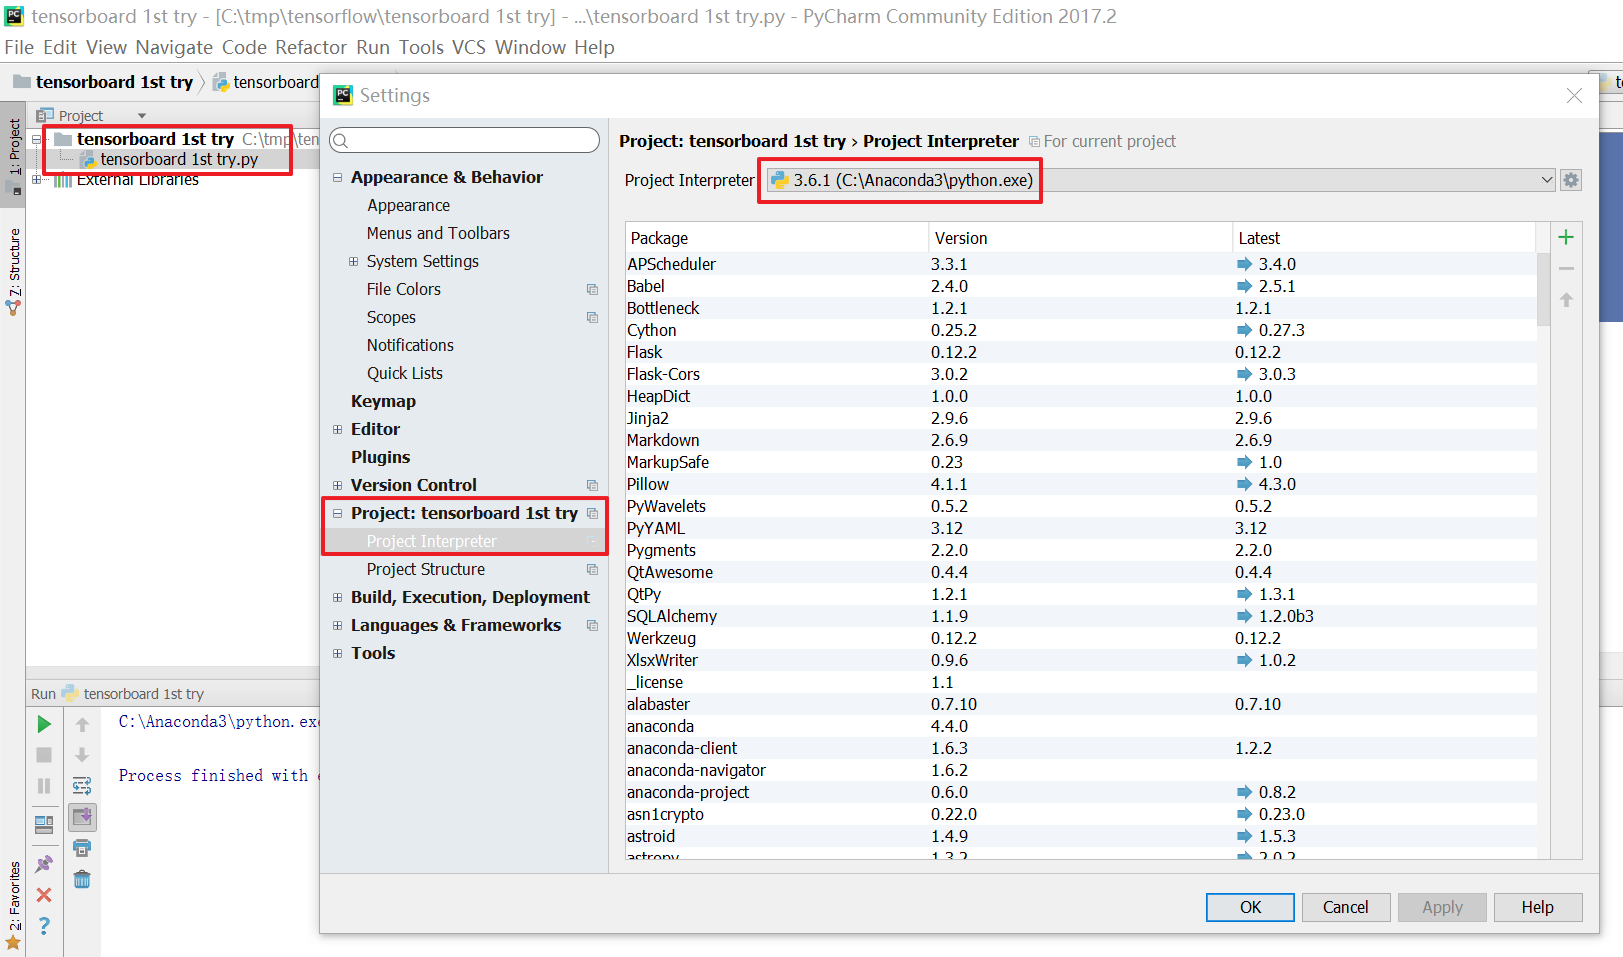This screenshot has width=1623, height=957.
Task: Click the OK button
Action: (1250, 907)
